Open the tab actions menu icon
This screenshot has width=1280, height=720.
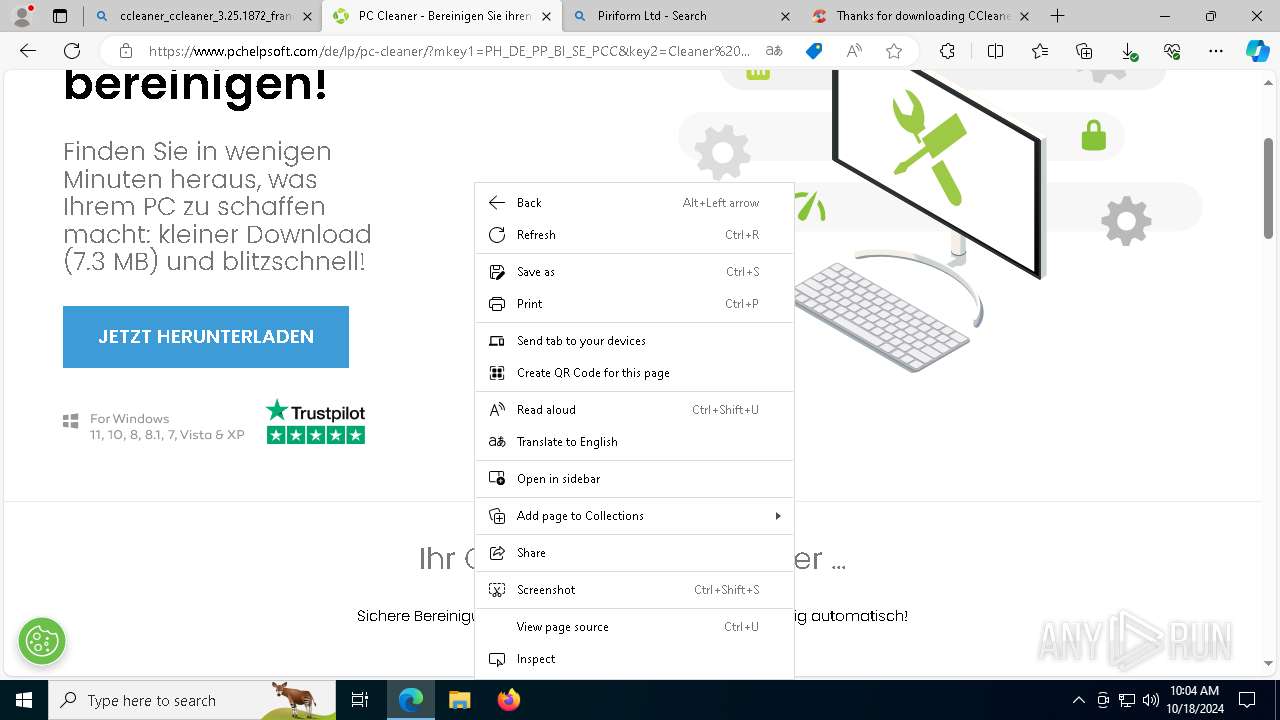60,16
